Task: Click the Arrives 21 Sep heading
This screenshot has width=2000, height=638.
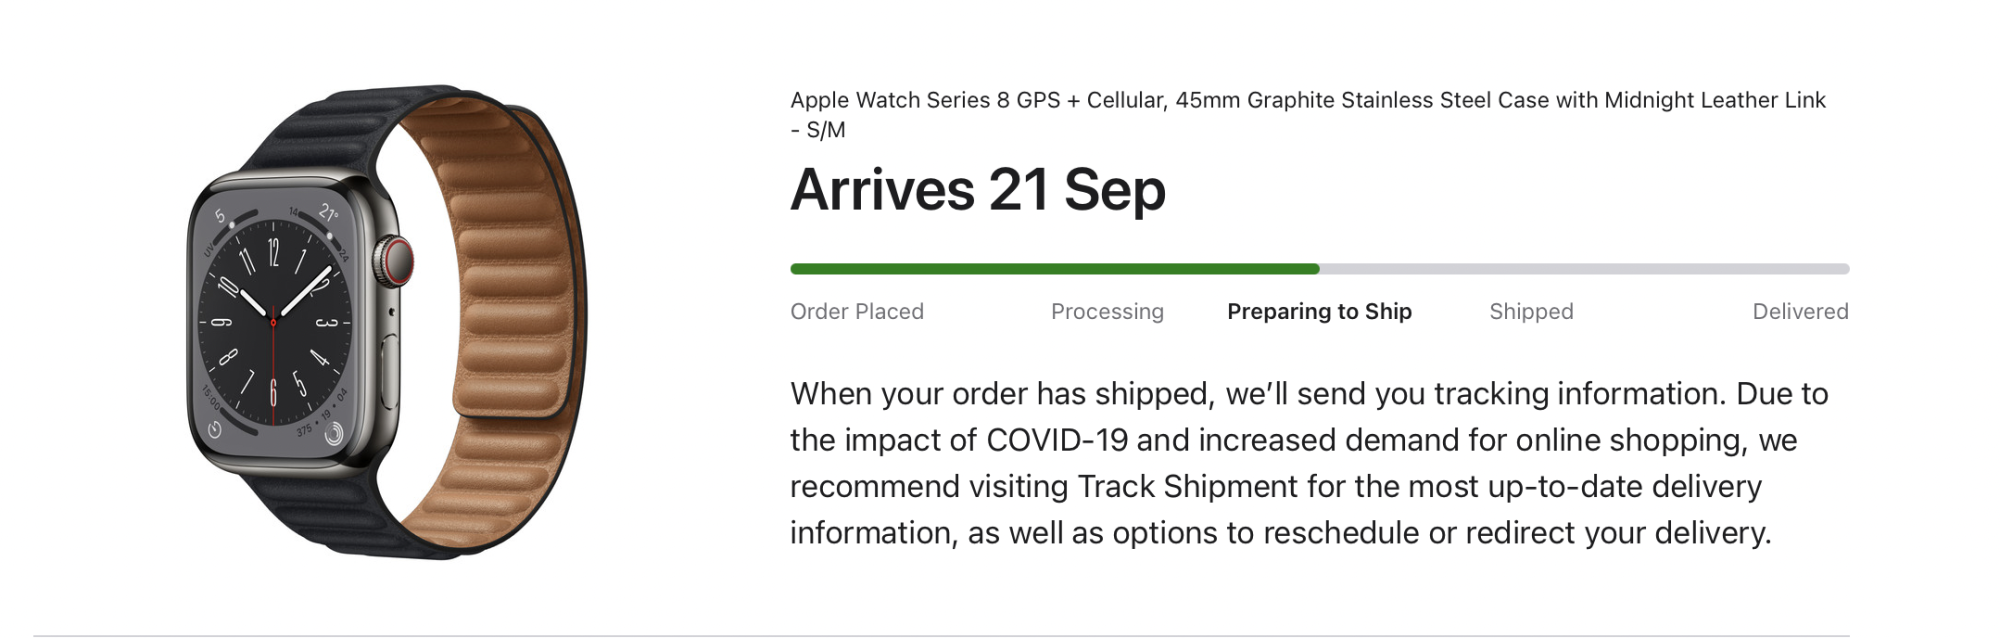Action: 978,190
